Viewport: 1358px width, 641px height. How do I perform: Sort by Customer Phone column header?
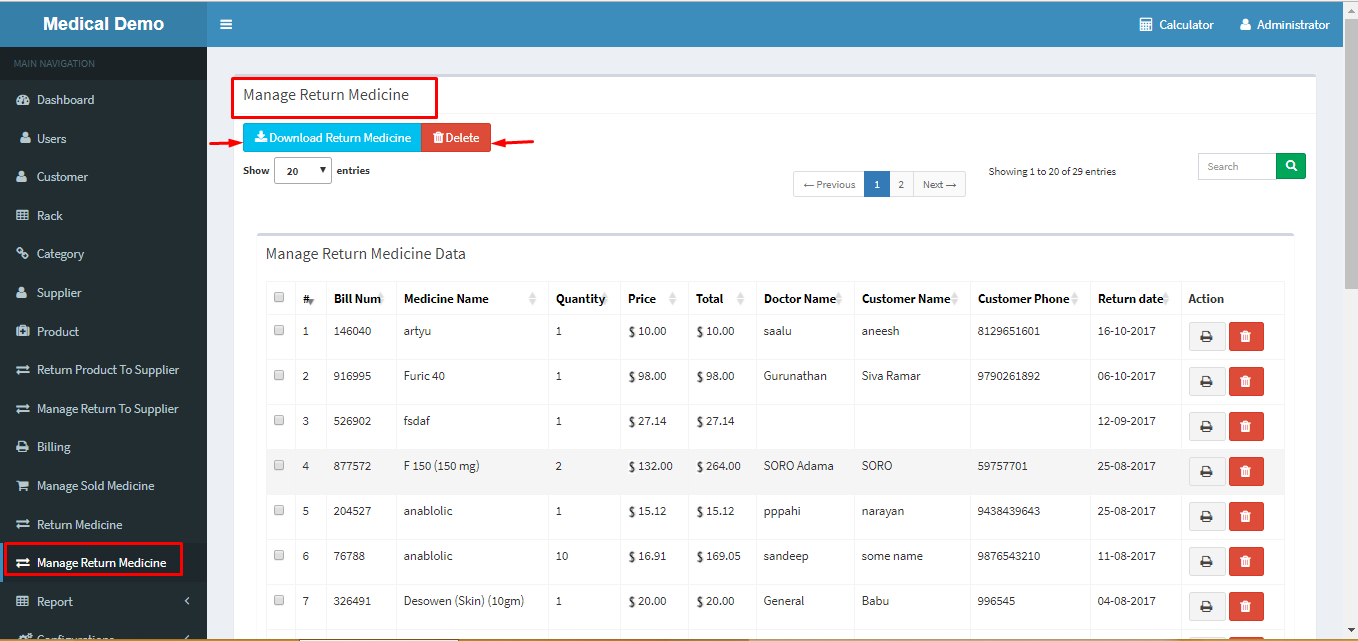pos(1030,298)
